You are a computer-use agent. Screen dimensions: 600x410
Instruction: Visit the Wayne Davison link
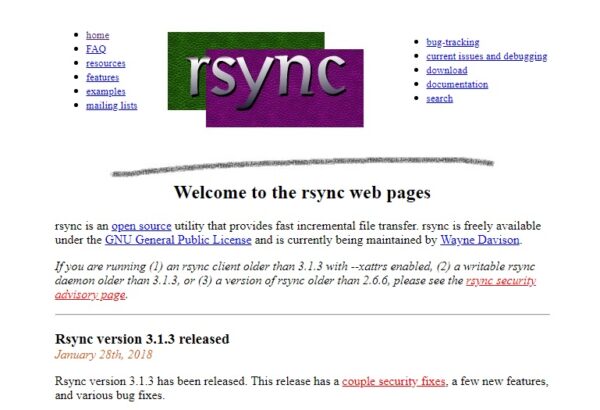click(x=480, y=240)
